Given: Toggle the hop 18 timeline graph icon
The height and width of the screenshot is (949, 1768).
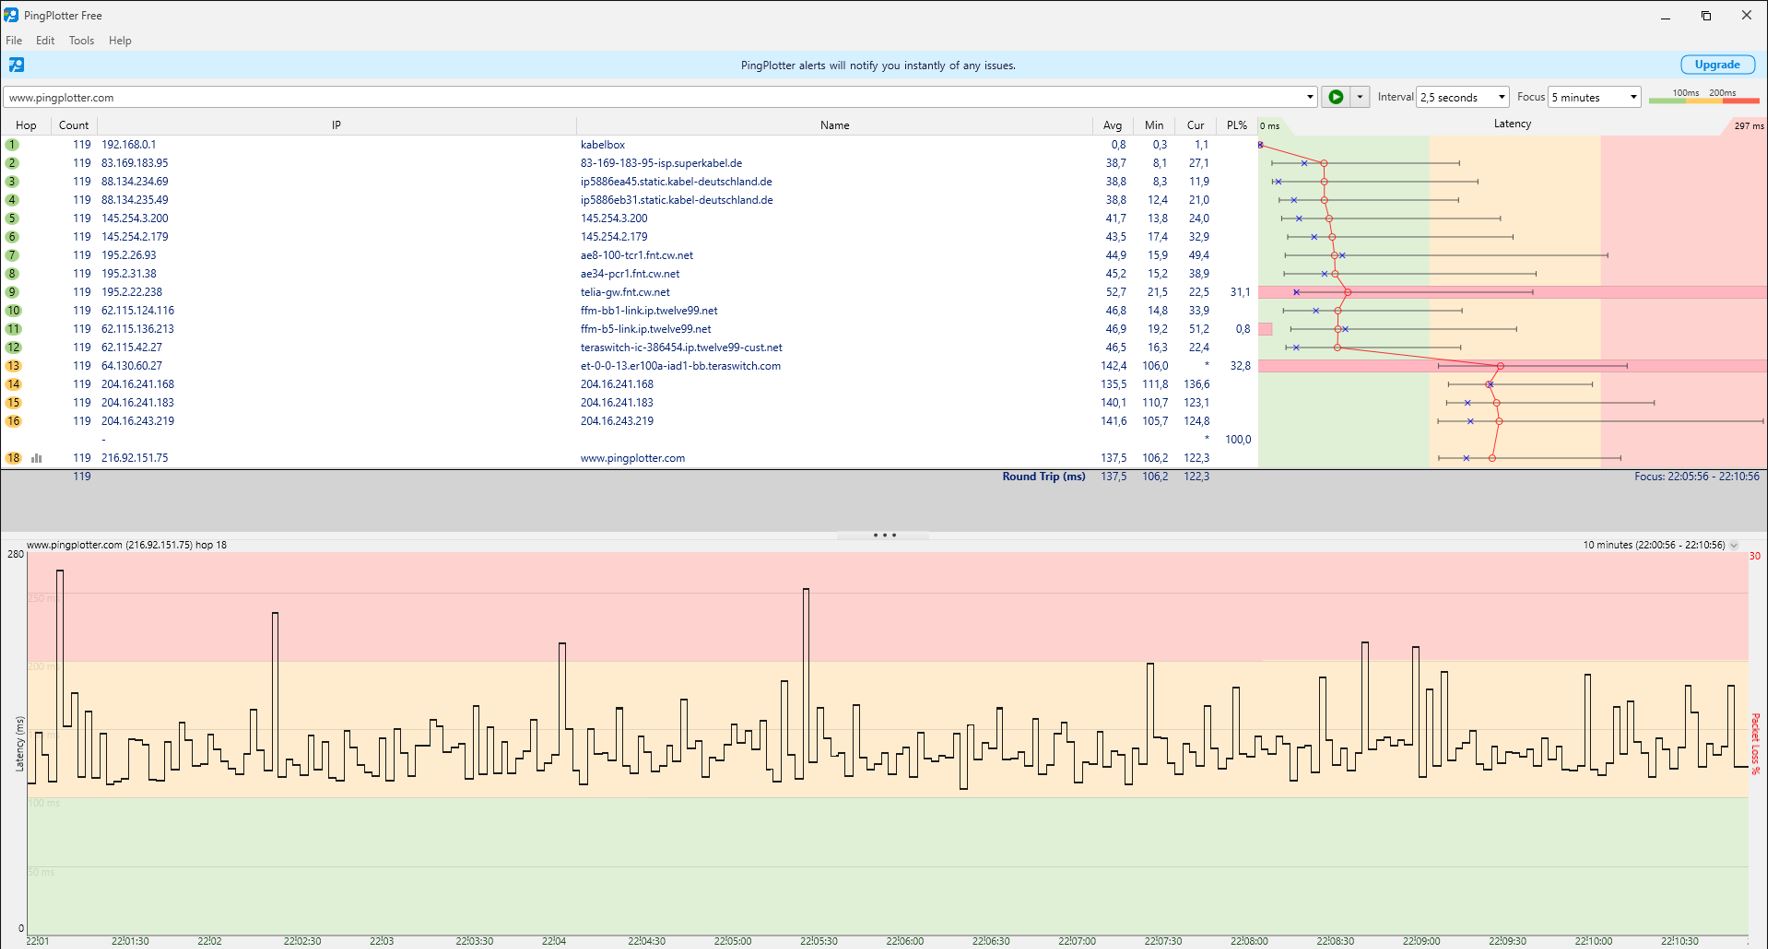Looking at the screenshot, I should (37, 458).
